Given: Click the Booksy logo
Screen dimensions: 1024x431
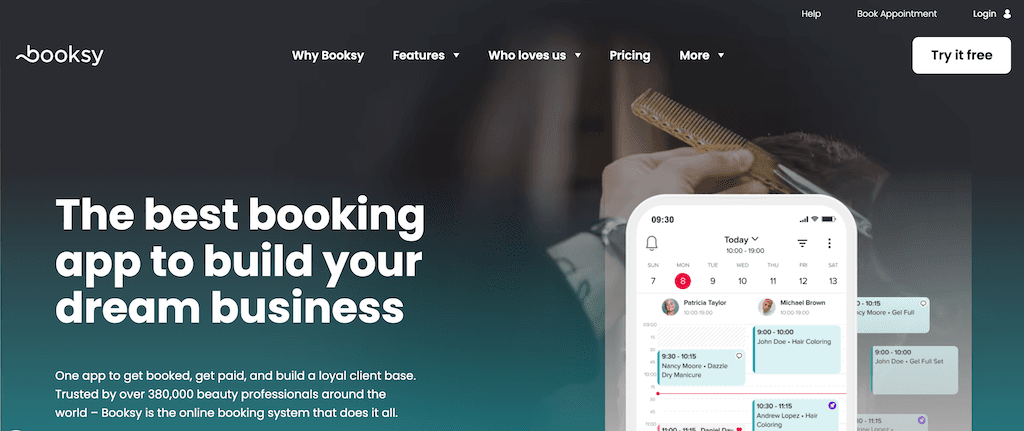Looking at the screenshot, I should coord(59,56).
